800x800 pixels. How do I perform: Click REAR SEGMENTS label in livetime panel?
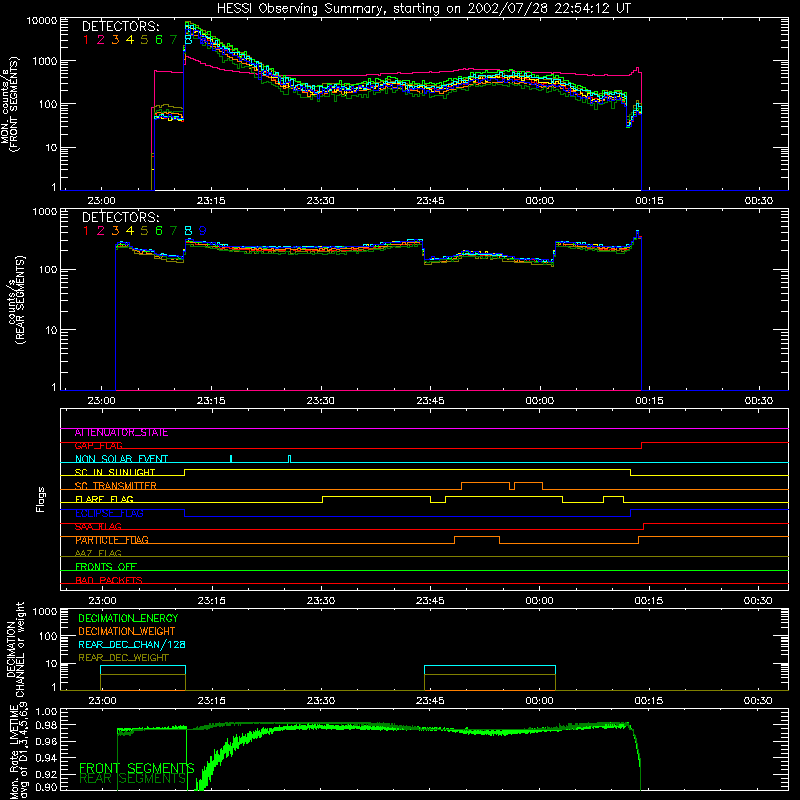[x=133, y=779]
